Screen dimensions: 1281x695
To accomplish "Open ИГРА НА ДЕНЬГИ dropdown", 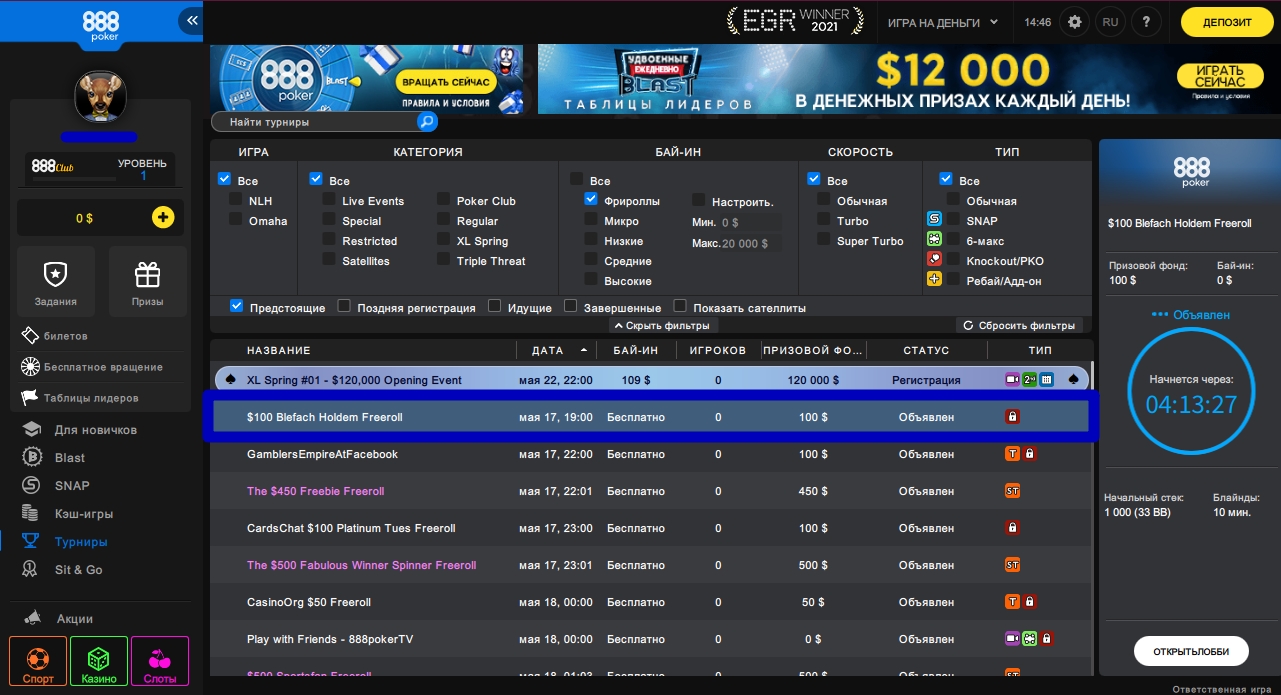I will (943, 22).
